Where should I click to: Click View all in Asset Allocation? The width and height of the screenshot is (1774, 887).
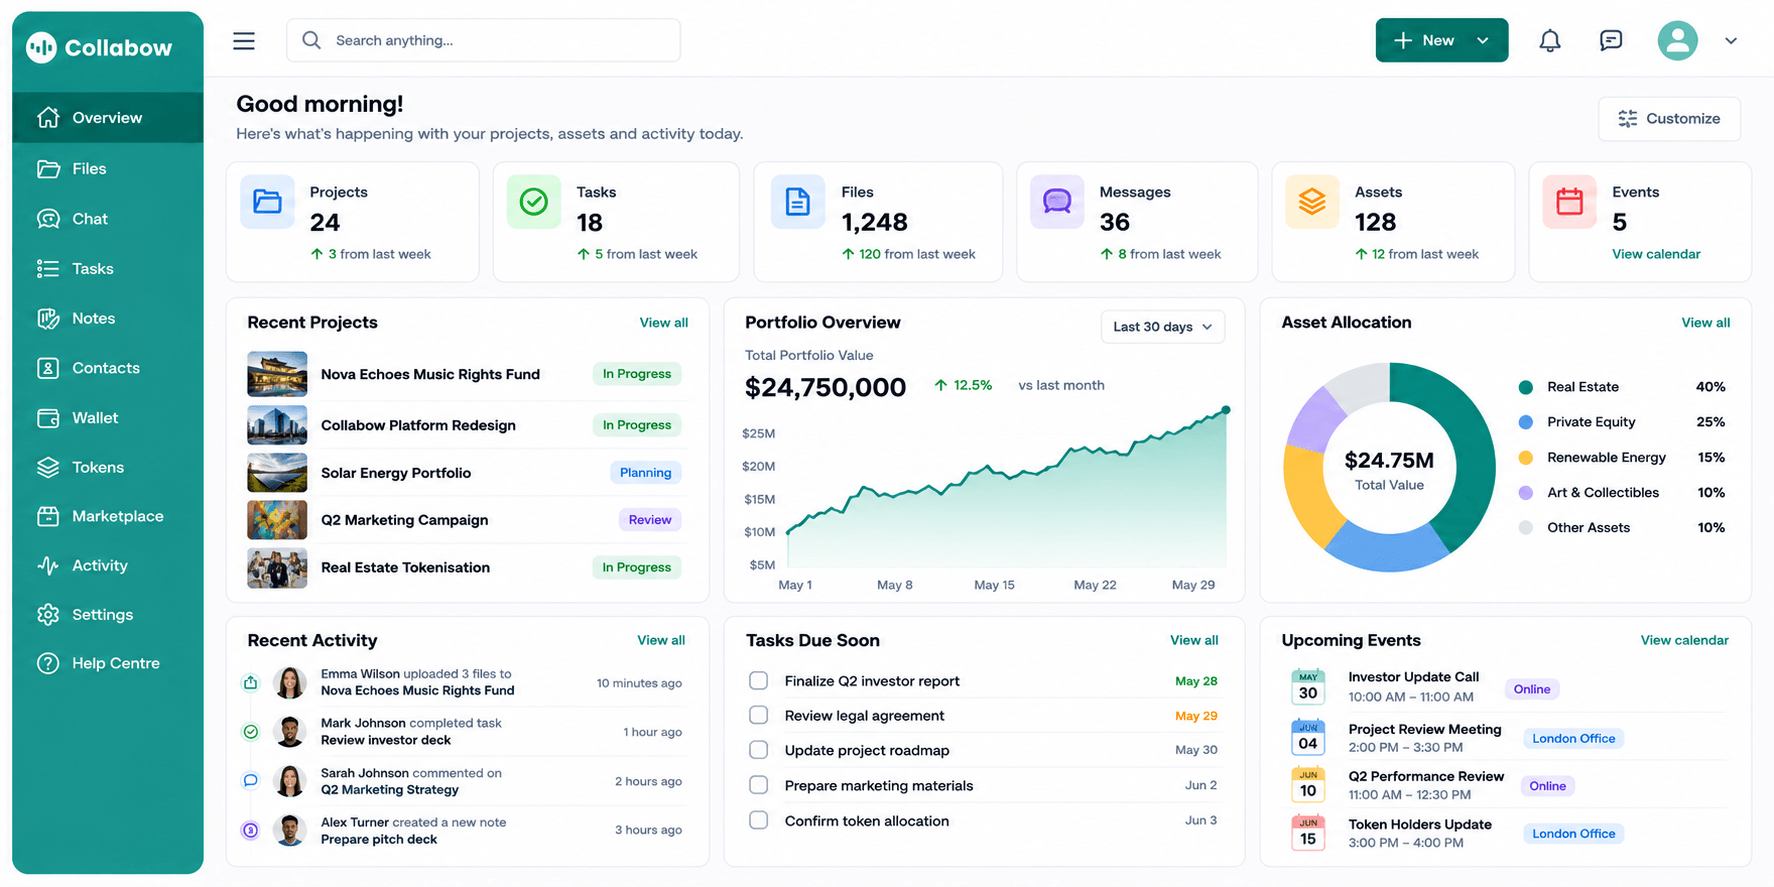coord(1706,323)
